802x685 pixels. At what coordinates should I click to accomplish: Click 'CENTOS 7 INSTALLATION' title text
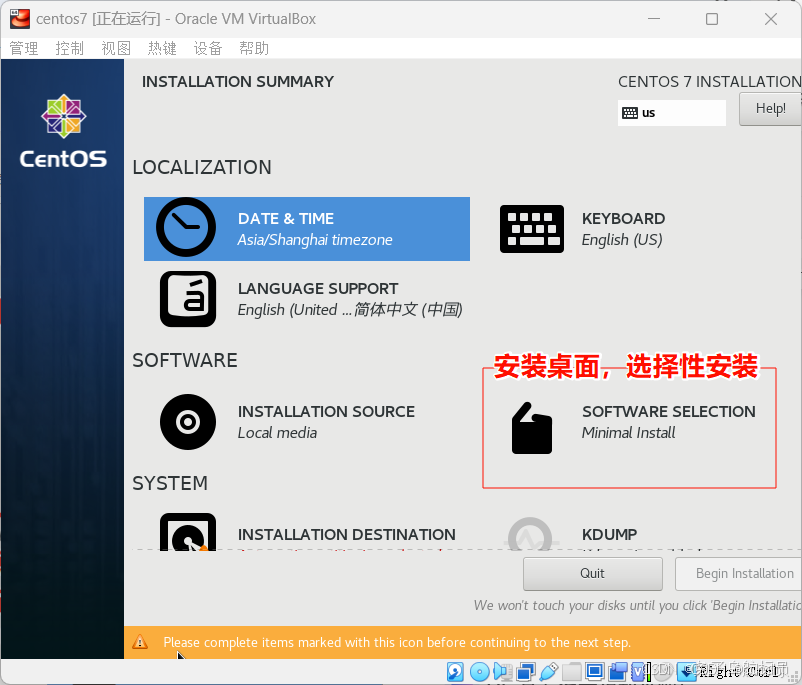point(709,82)
